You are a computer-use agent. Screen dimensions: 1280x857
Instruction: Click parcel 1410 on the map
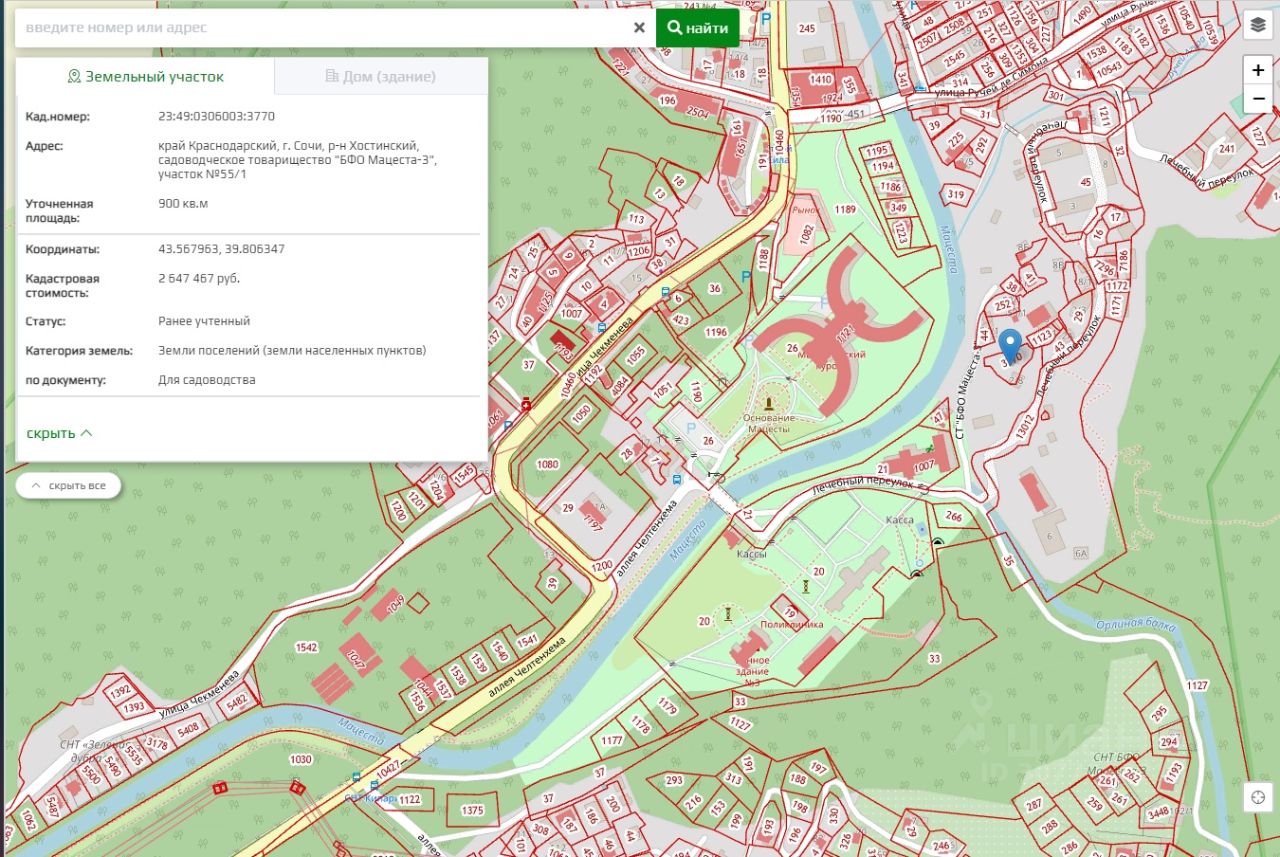[x=820, y=80]
